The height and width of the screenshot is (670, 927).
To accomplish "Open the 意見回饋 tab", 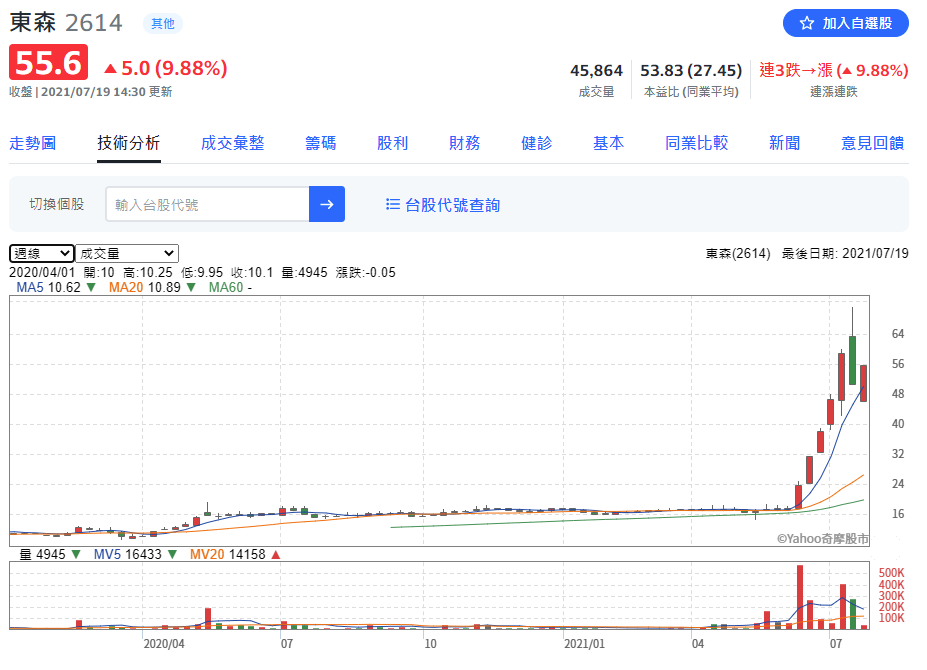I will tap(873, 143).
